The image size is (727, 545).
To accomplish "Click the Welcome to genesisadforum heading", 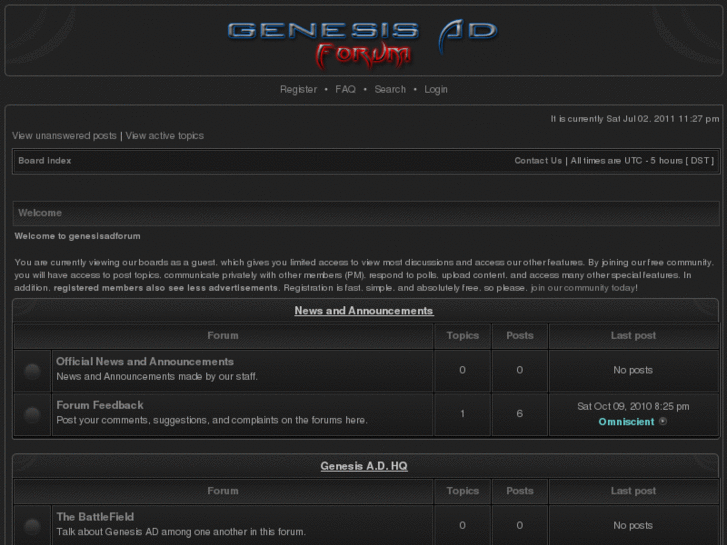I will (77, 236).
